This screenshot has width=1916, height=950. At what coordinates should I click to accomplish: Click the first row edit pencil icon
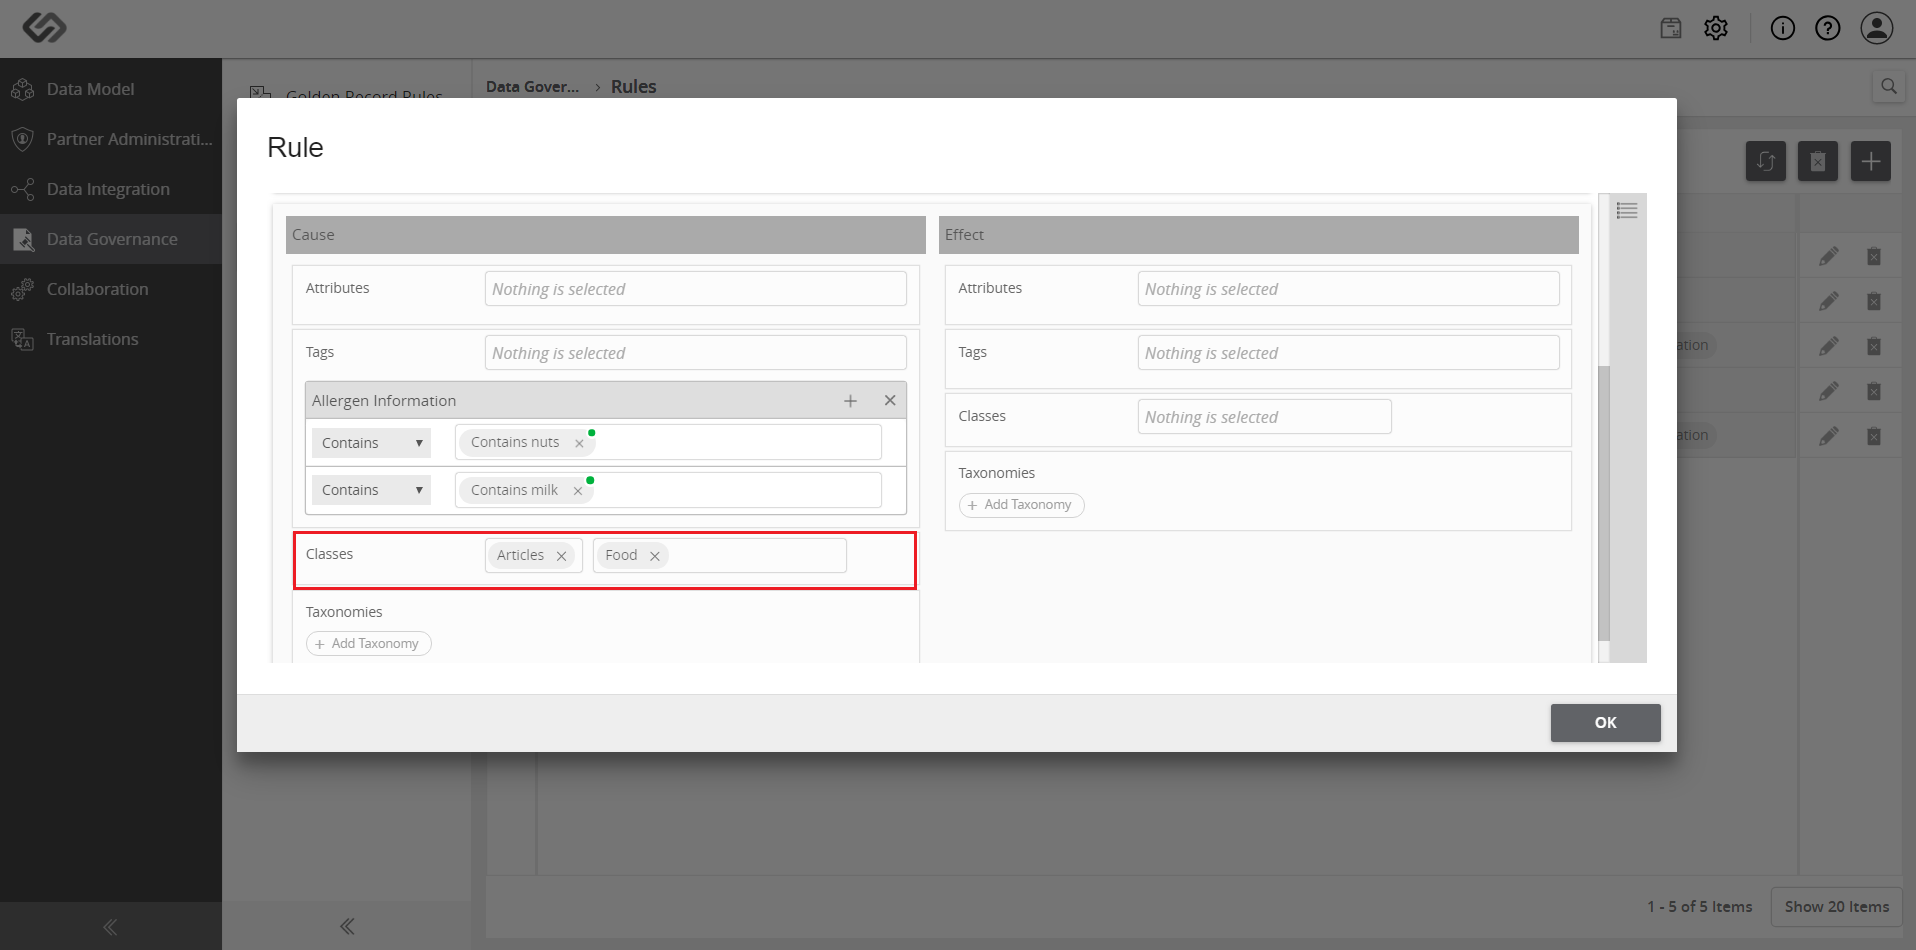pyautogui.click(x=1828, y=257)
